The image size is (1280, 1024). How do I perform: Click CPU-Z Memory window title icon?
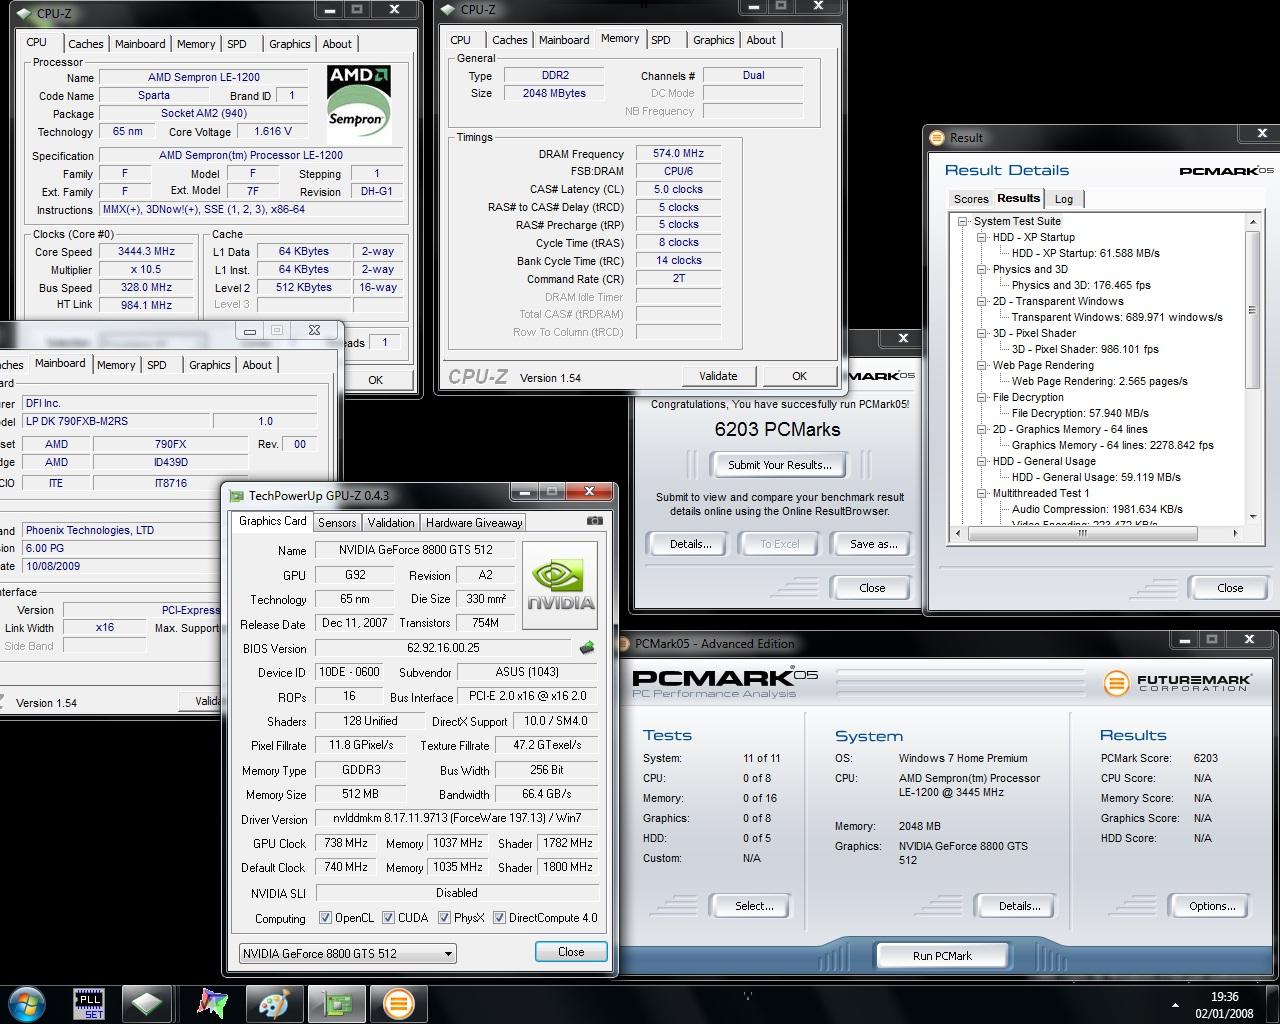coord(448,10)
